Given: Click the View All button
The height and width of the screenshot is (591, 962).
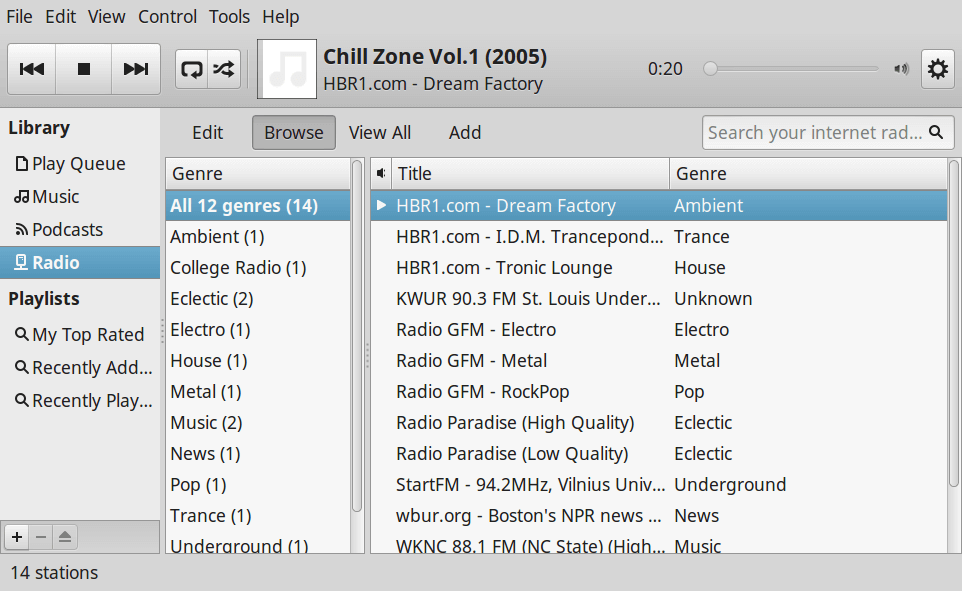Looking at the screenshot, I should click(380, 132).
